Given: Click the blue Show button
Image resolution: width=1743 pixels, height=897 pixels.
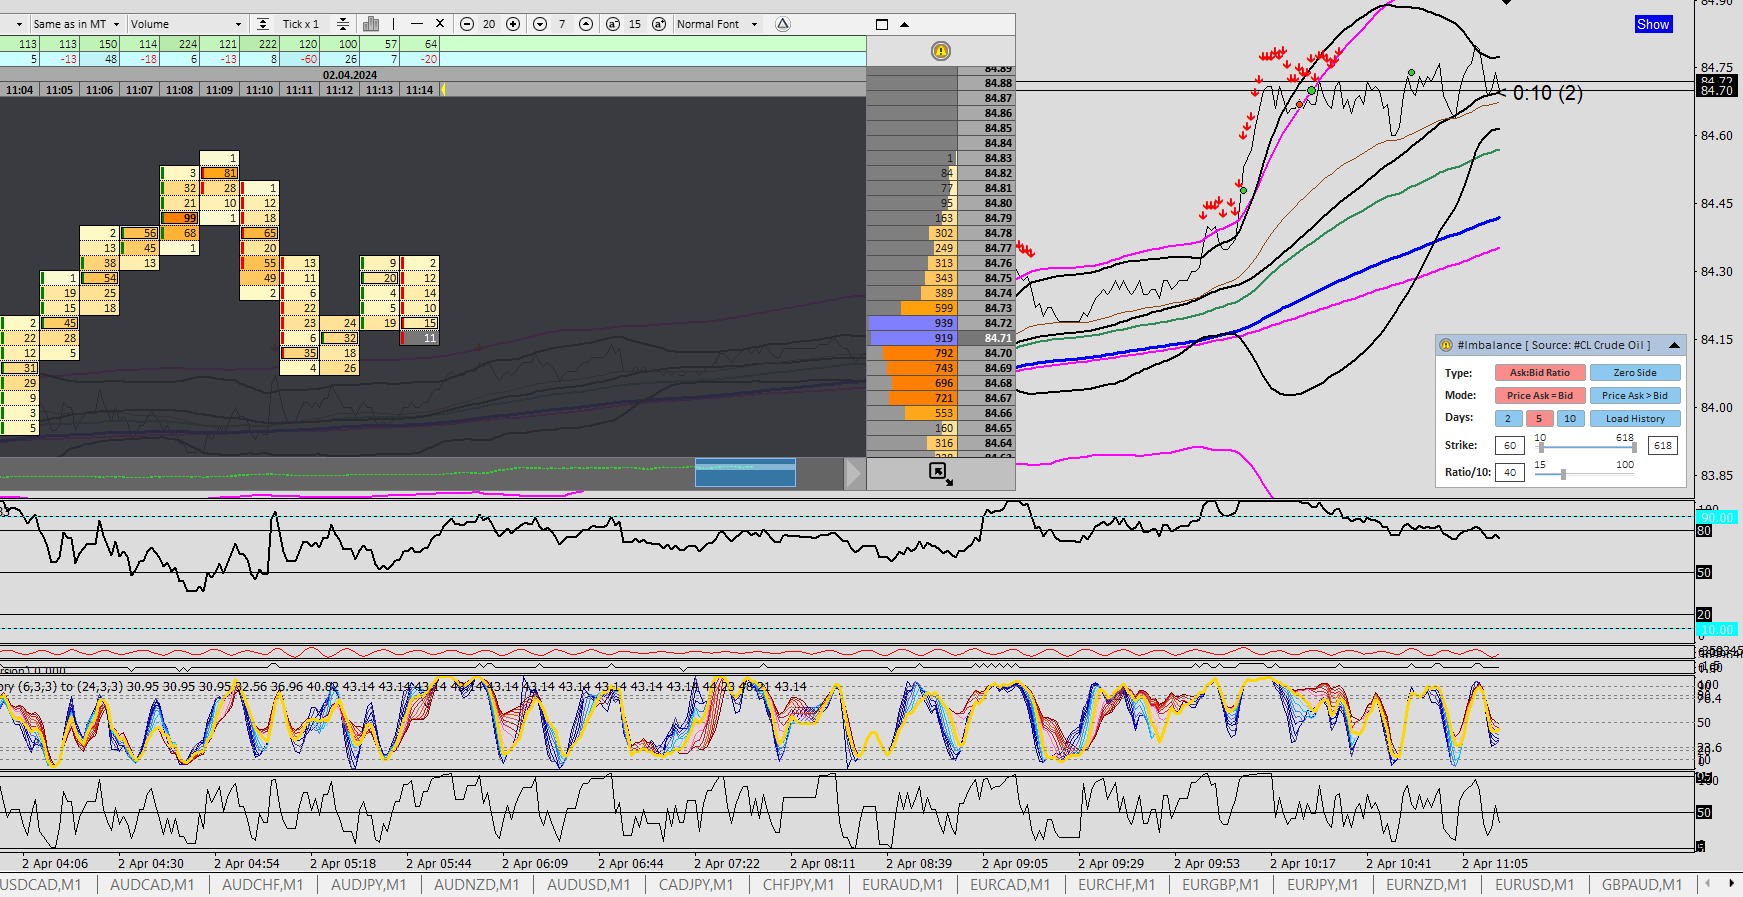Looking at the screenshot, I should tap(1653, 25).
